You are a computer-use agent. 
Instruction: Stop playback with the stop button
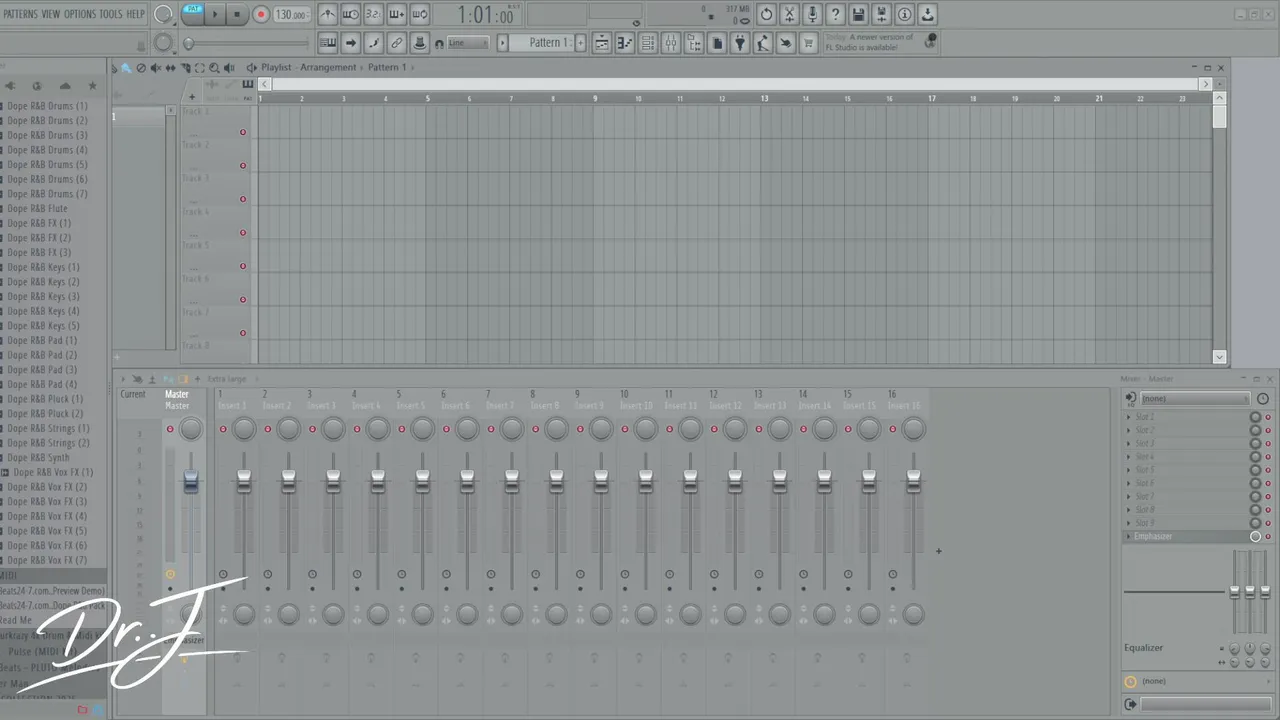point(237,14)
